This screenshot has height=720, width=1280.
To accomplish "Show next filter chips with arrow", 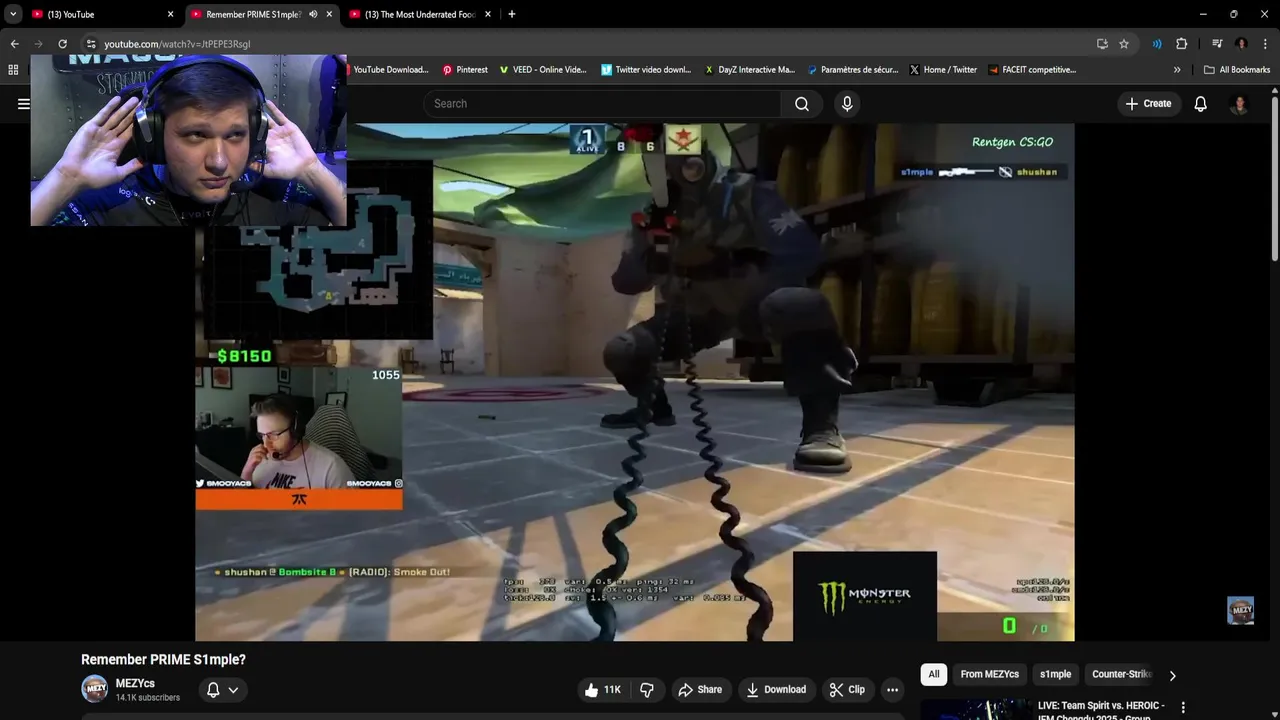I will pyautogui.click(x=1172, y=675).
